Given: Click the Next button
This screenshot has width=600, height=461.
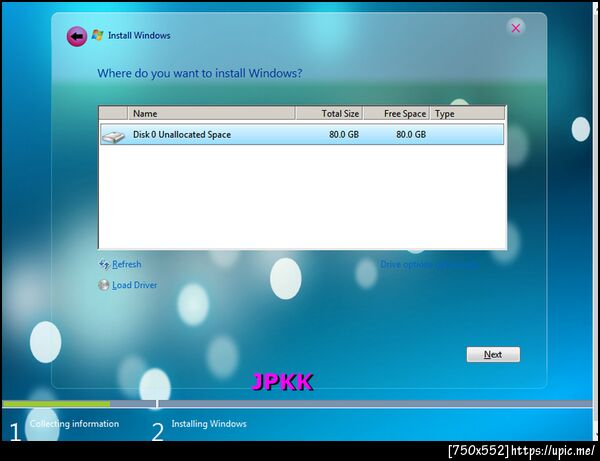Looking at the screenshot, I should pyautogui.click(x=493, y=354).
